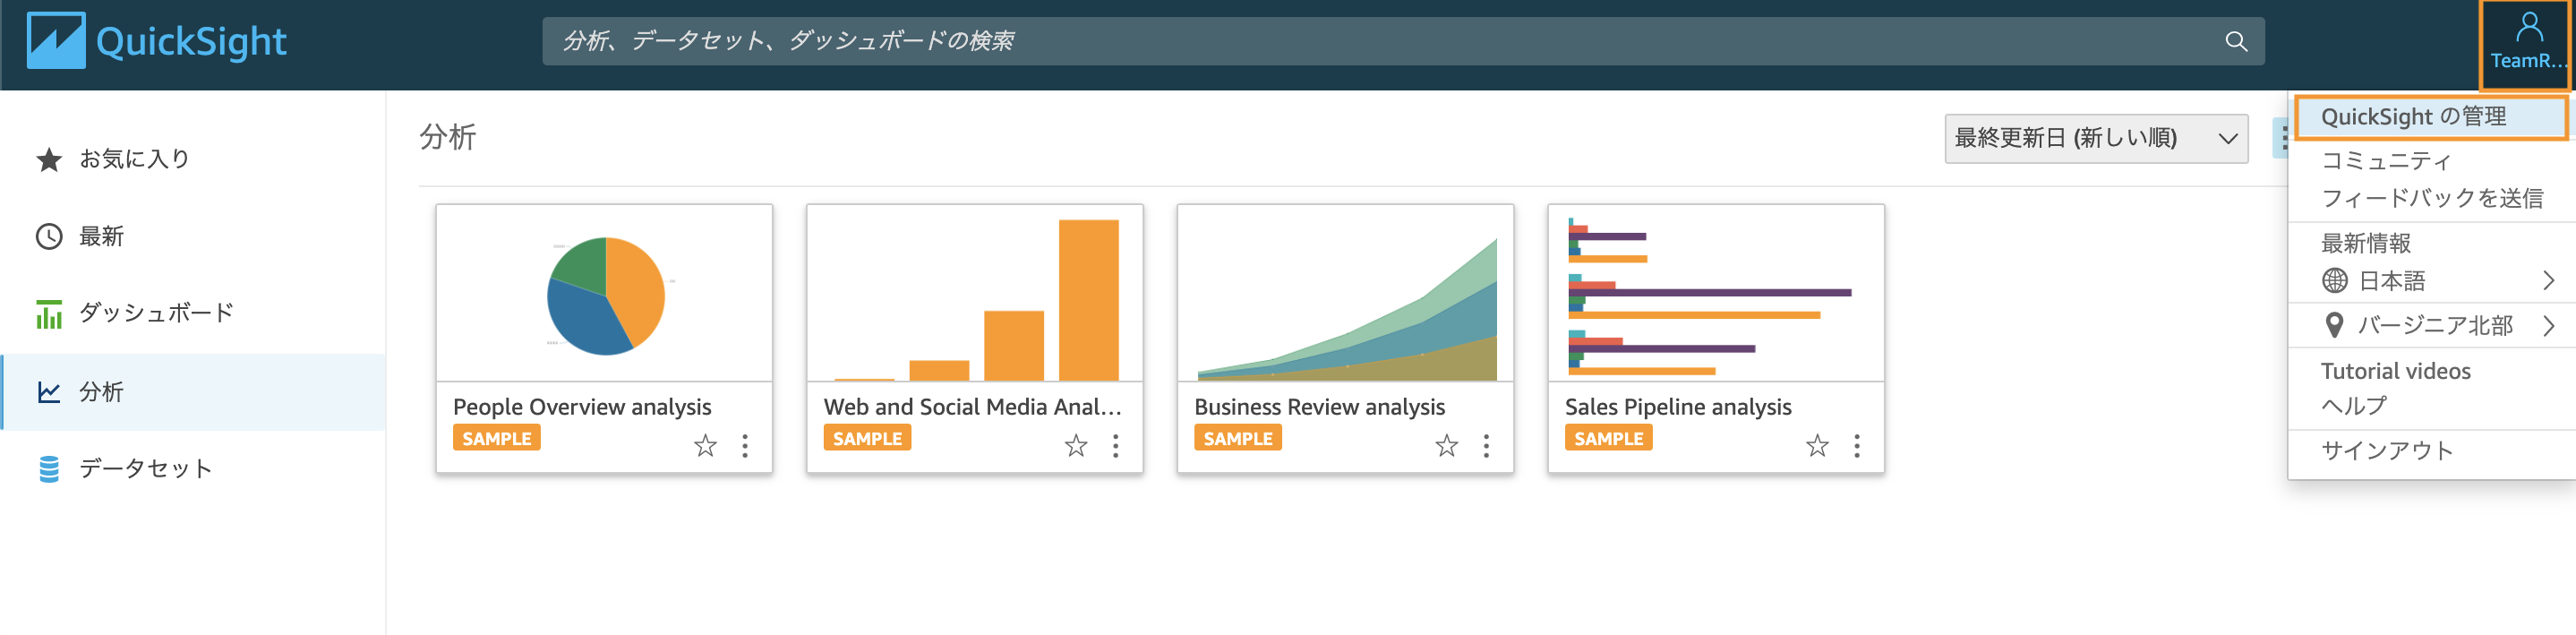
Task: Open データセット in sidebar
Action: pyautogui.click(x=145, y=469)
